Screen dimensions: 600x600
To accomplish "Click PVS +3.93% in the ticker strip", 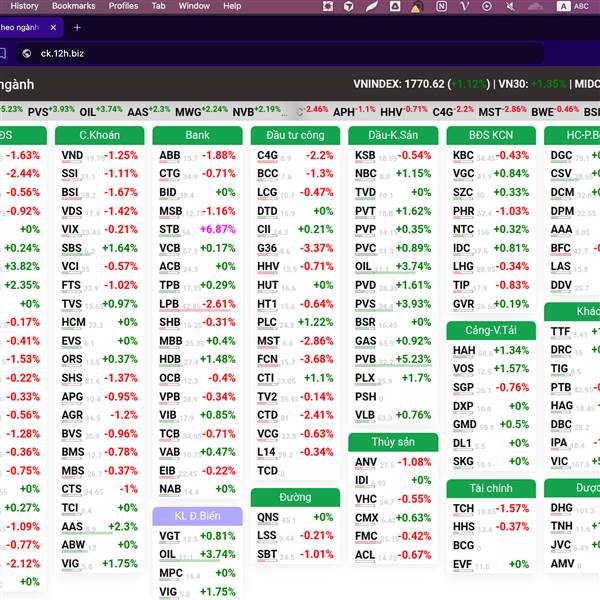I will [x=51, y=111].
